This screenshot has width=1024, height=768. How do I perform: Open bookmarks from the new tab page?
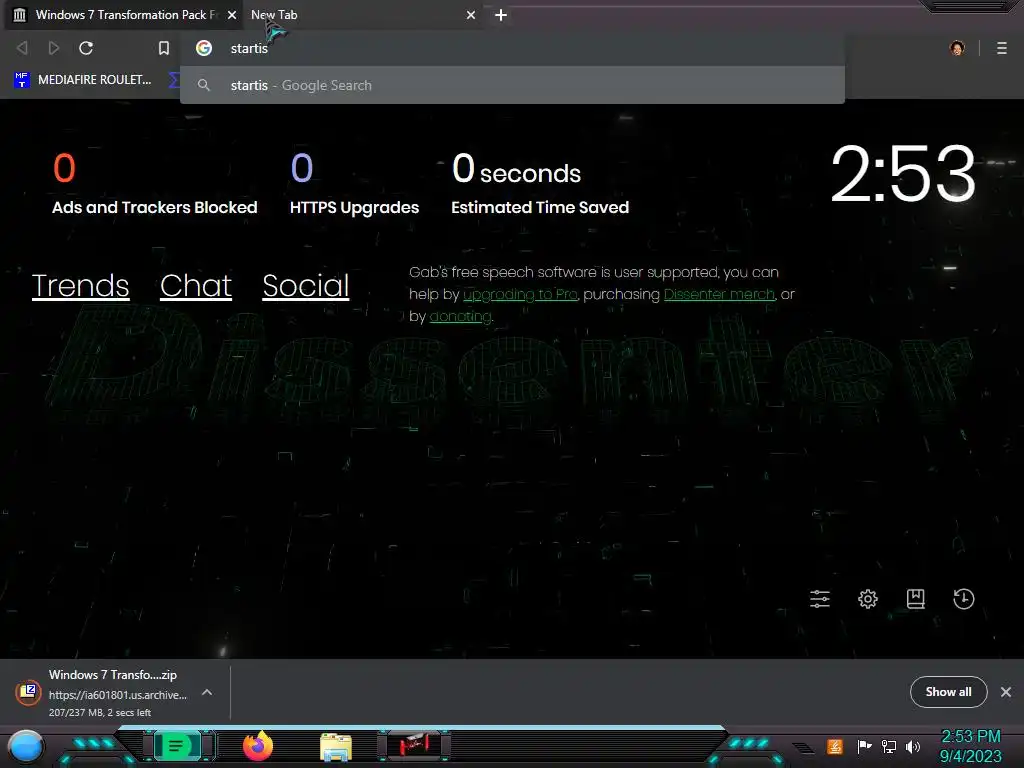916,599
